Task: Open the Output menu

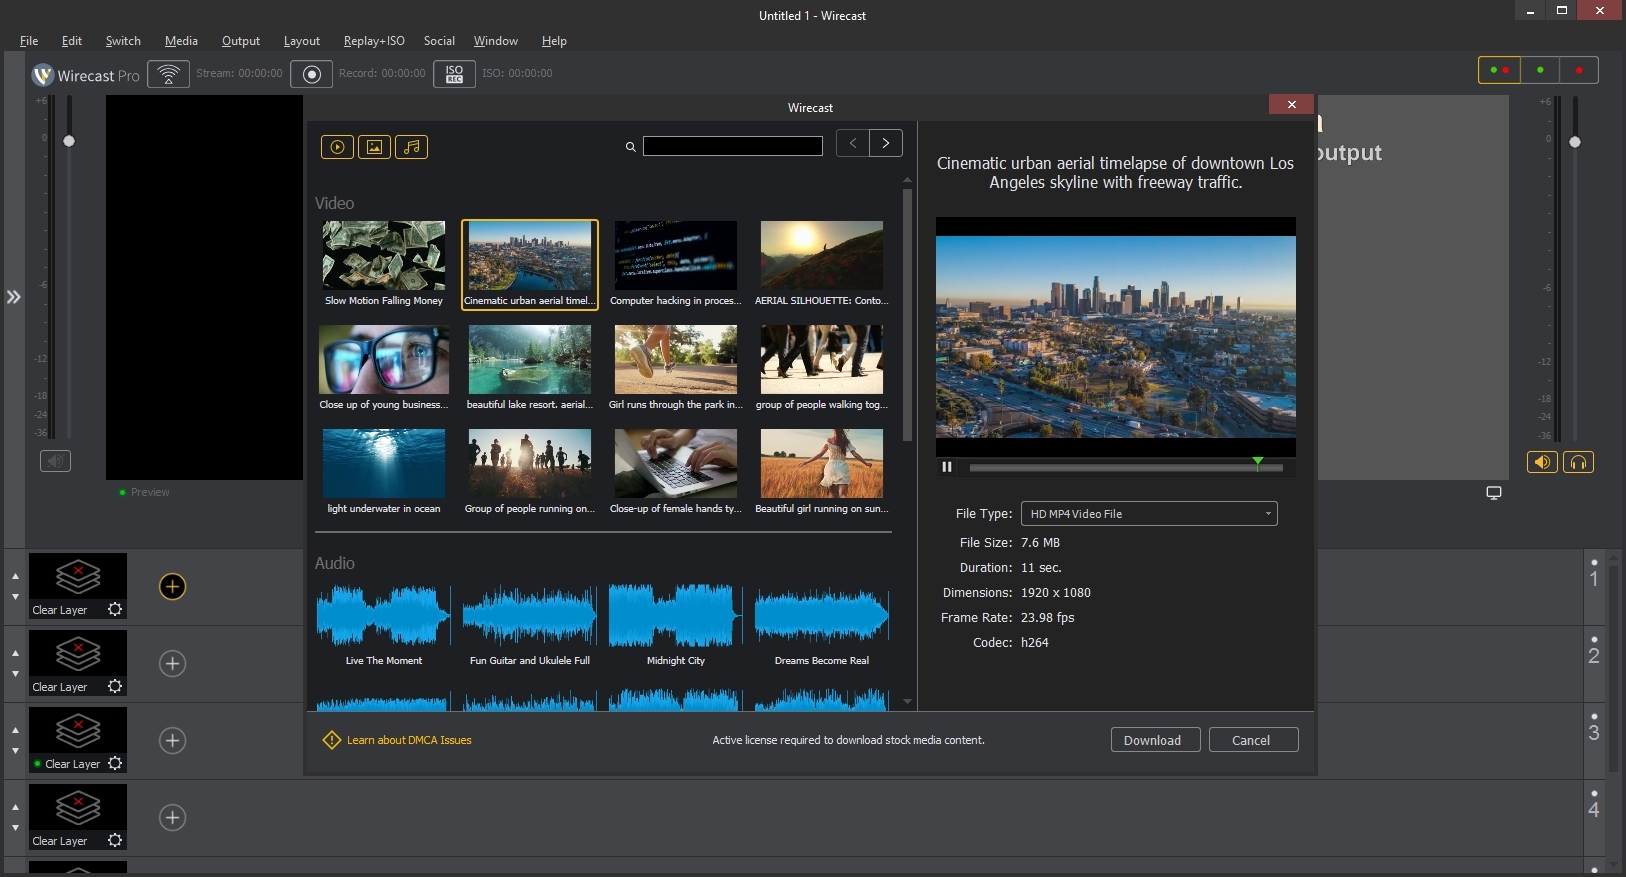Action: coord(241,41)
